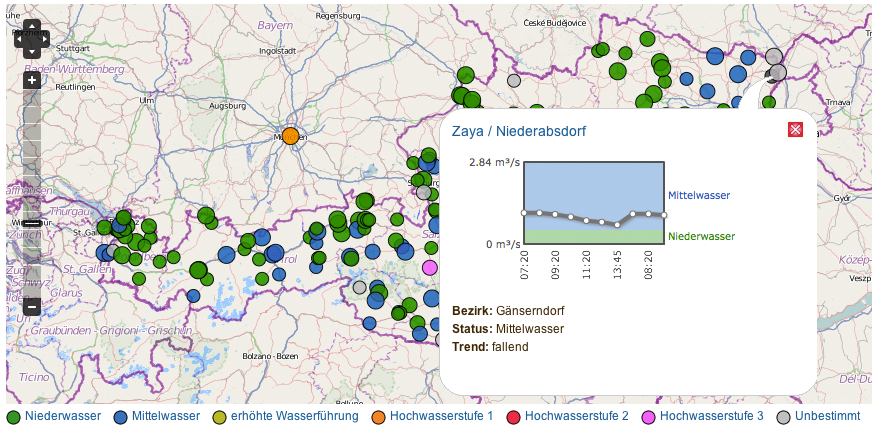This screenshot has height=429, width=879.
Task: Pan the map left with arrow control
Action: pos(21,39)
